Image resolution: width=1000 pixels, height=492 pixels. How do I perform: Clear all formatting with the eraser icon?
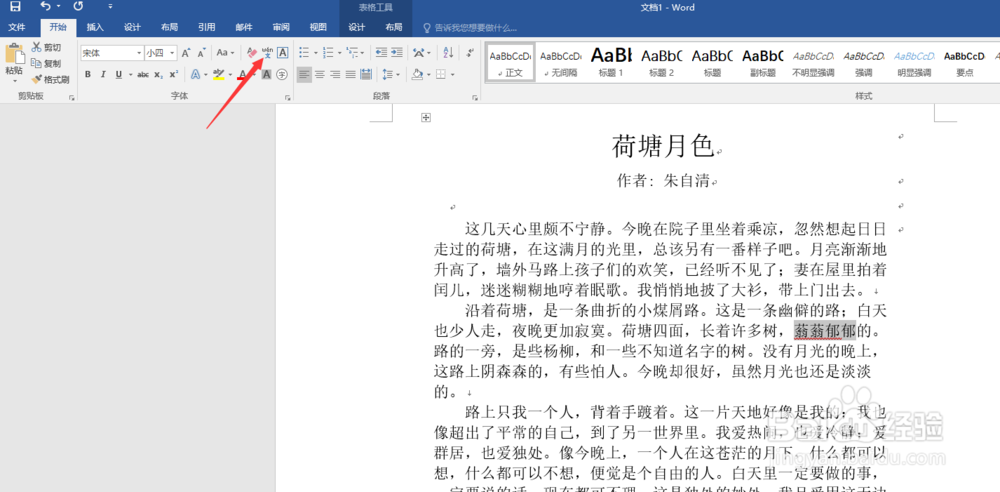click(252, 52)
